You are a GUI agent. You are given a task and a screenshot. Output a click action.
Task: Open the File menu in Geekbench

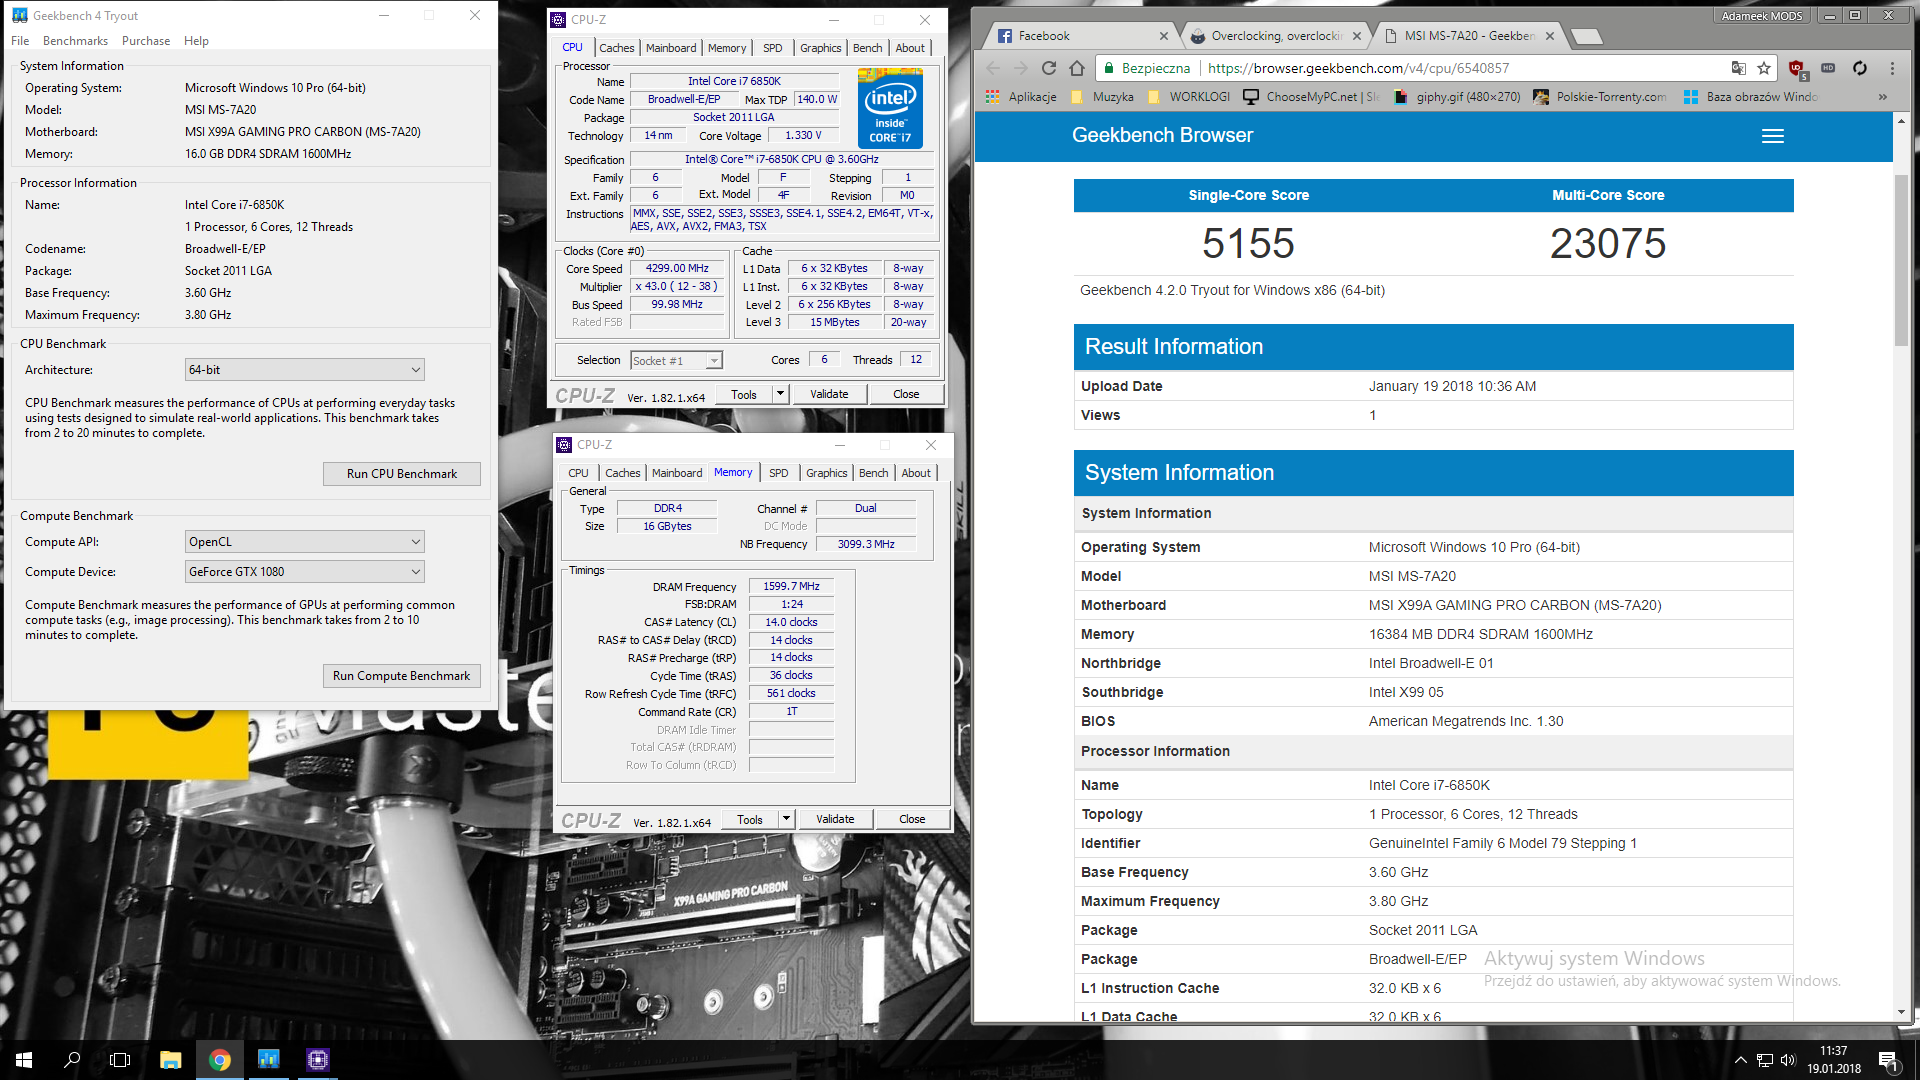(20, 41)
